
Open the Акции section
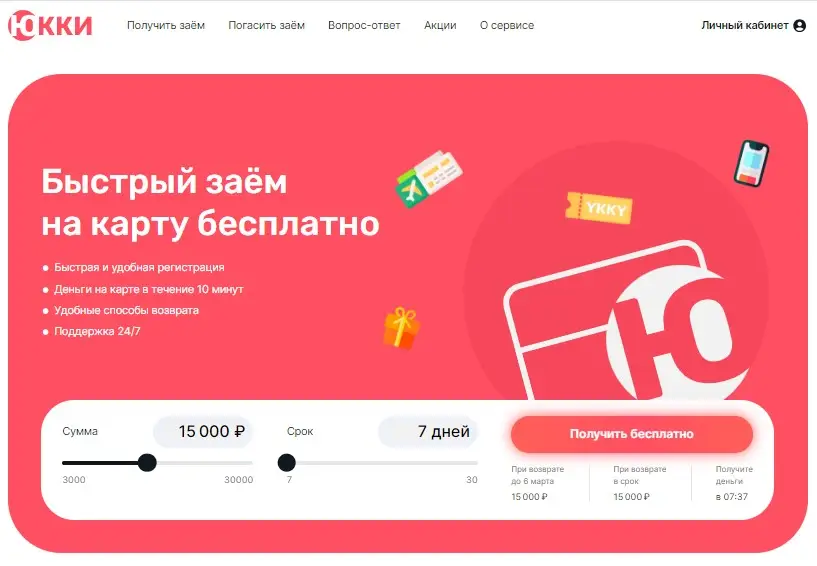(440, 26)
